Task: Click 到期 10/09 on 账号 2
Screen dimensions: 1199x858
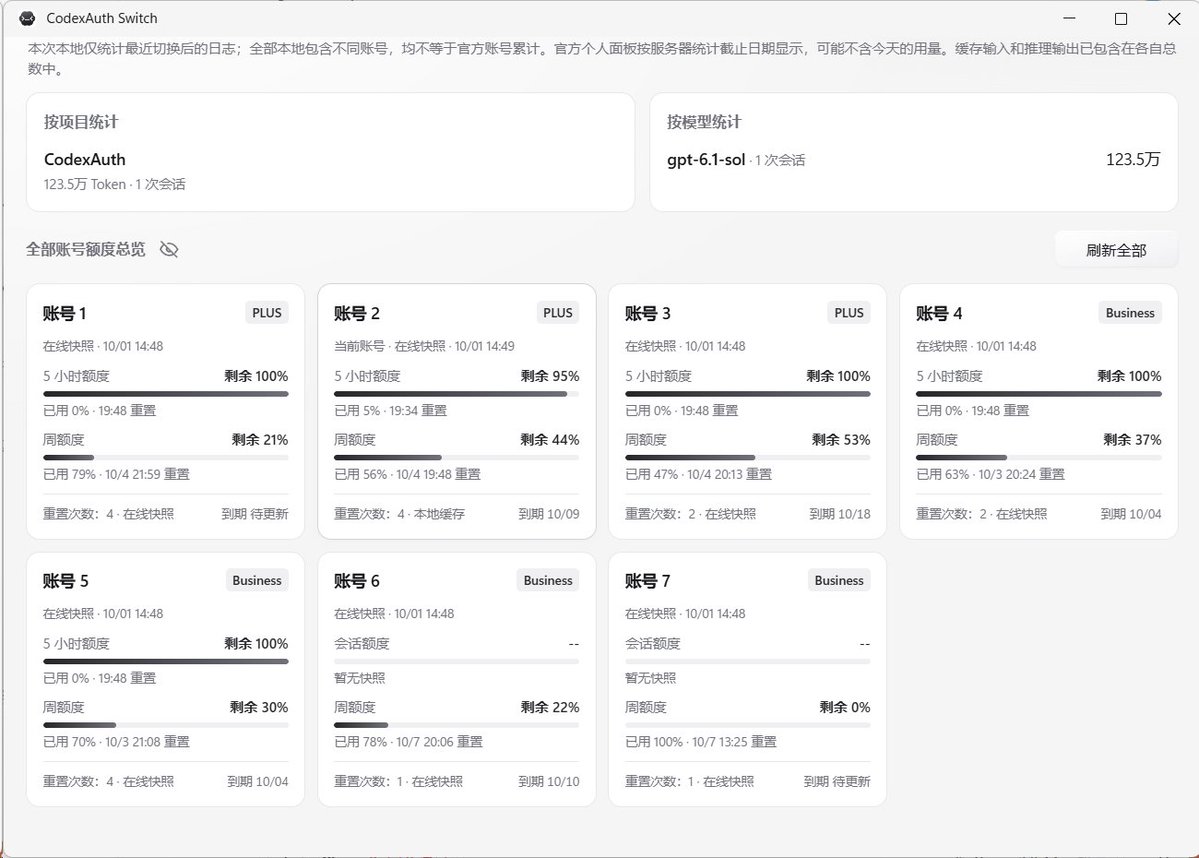Action: point(549,514)
